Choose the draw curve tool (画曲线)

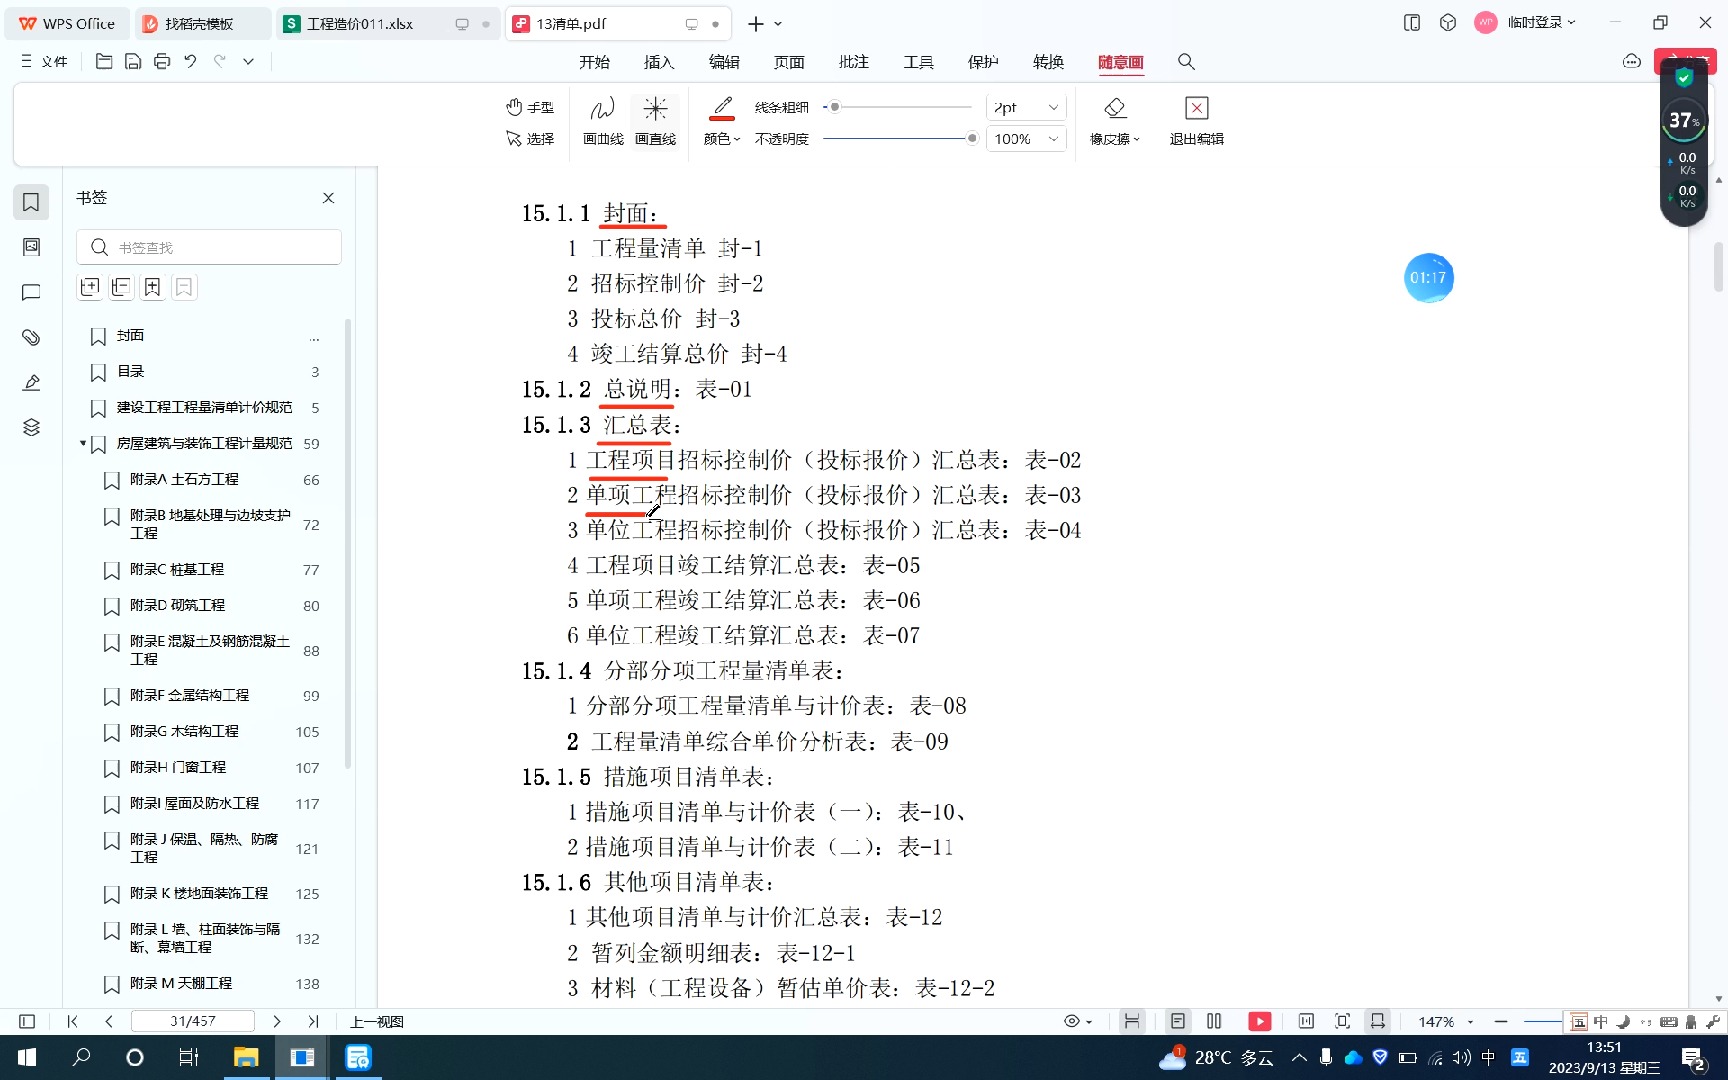click(x=603, y=121)
